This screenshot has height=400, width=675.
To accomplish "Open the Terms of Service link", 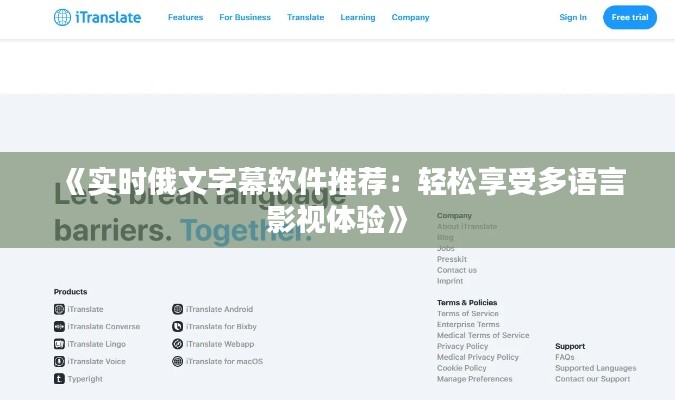I will pyautogui.click(x=468, y=313).
